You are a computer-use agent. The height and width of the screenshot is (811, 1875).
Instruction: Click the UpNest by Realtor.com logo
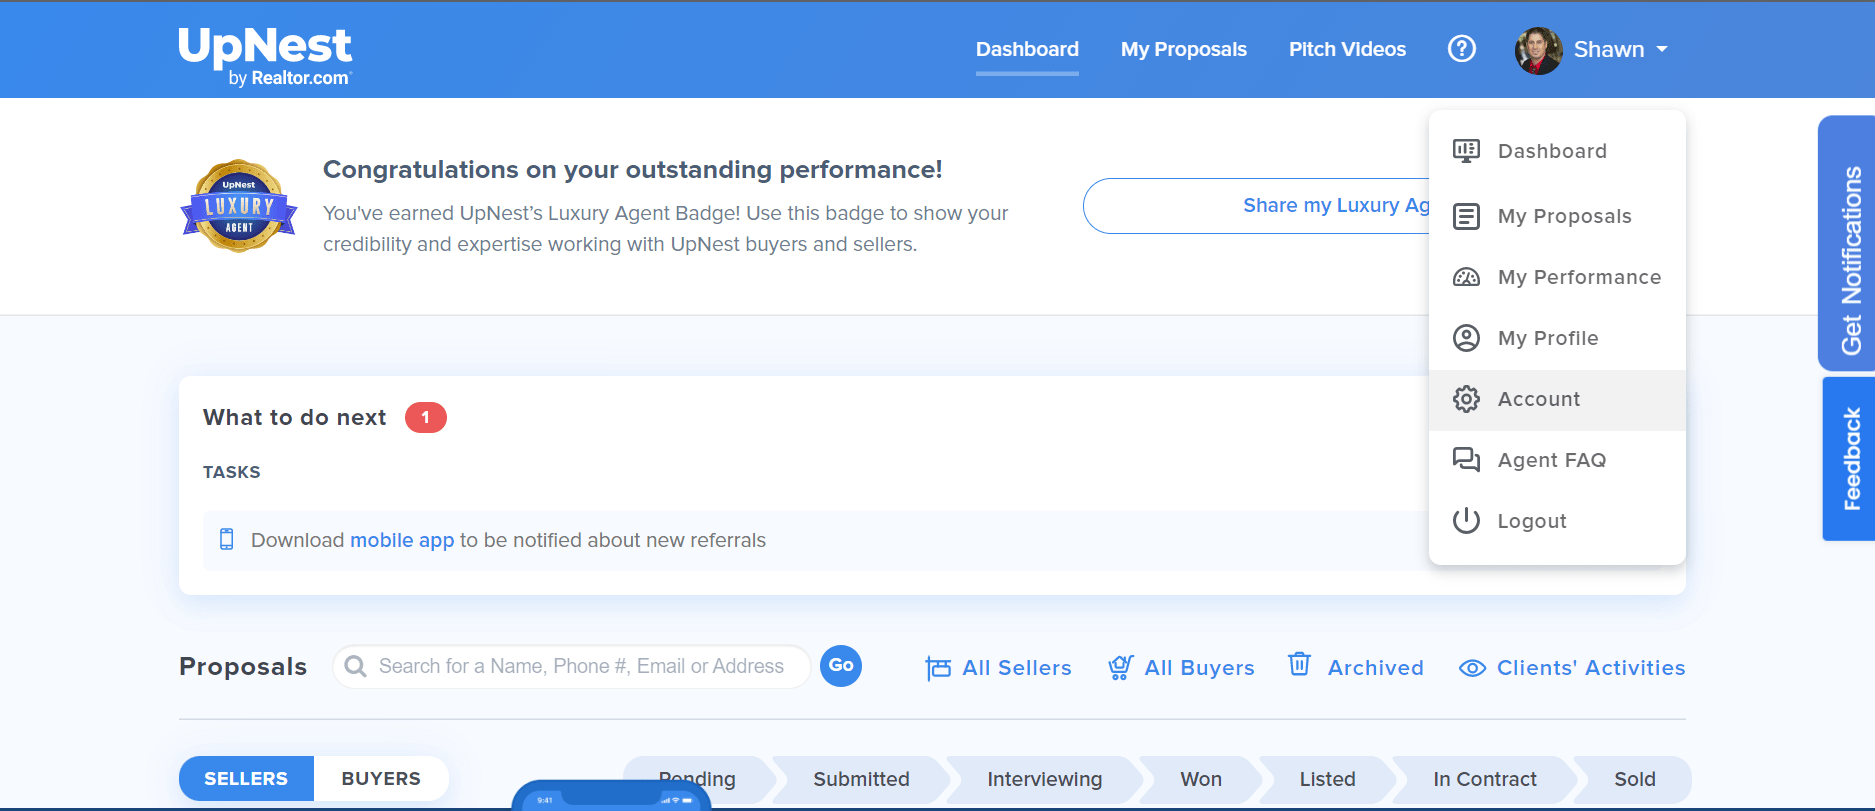pos(265,57)
